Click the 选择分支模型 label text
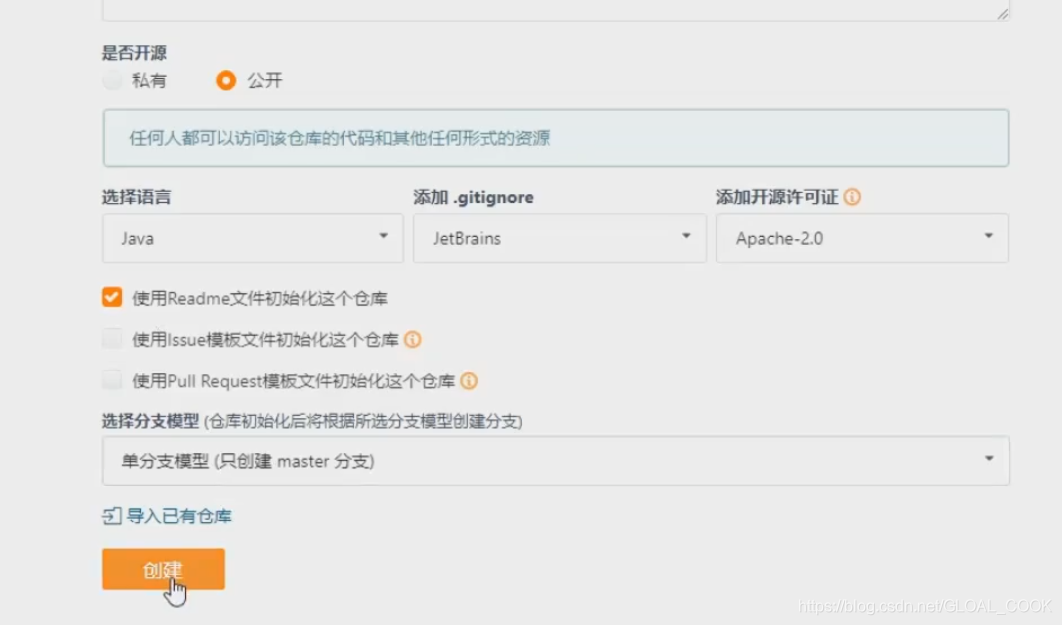The width and height of the screenshot is (1062, 625). [150, 421]
